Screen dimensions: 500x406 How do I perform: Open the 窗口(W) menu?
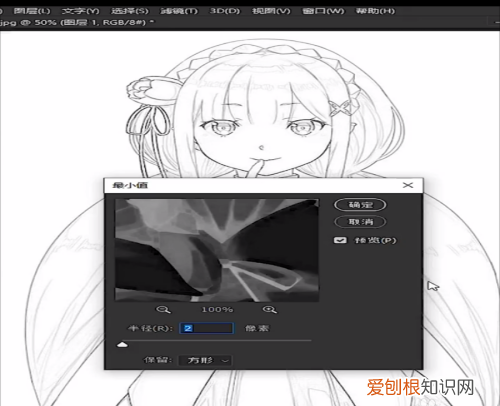pyautogui.click(x=323, y=11)
